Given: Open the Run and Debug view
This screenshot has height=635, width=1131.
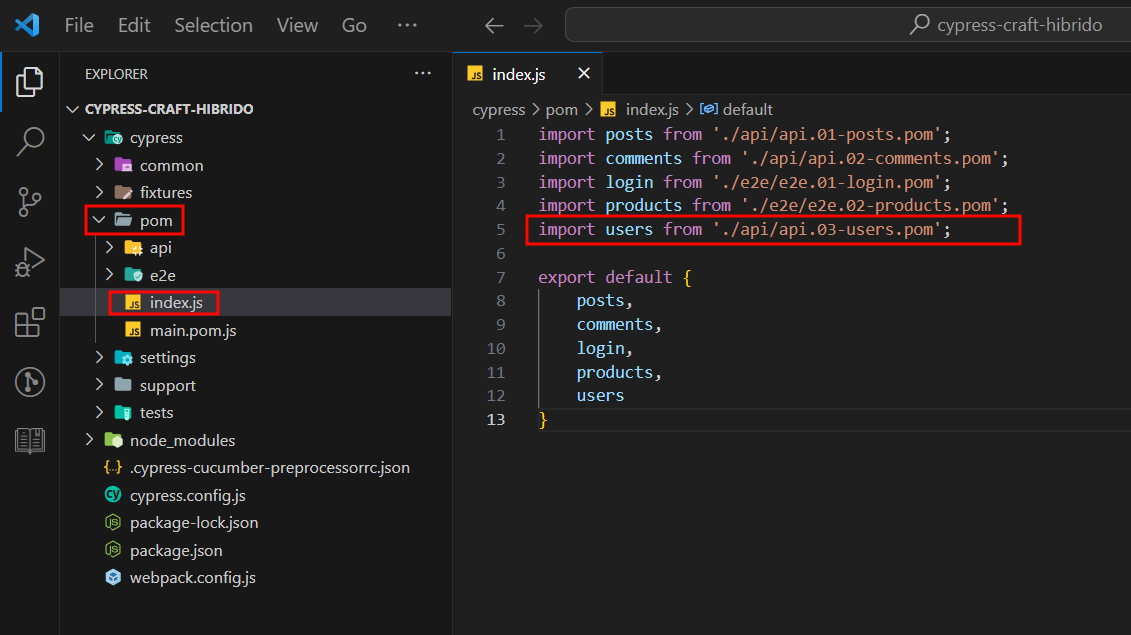Looking at the screenshot, I should 30,262.
